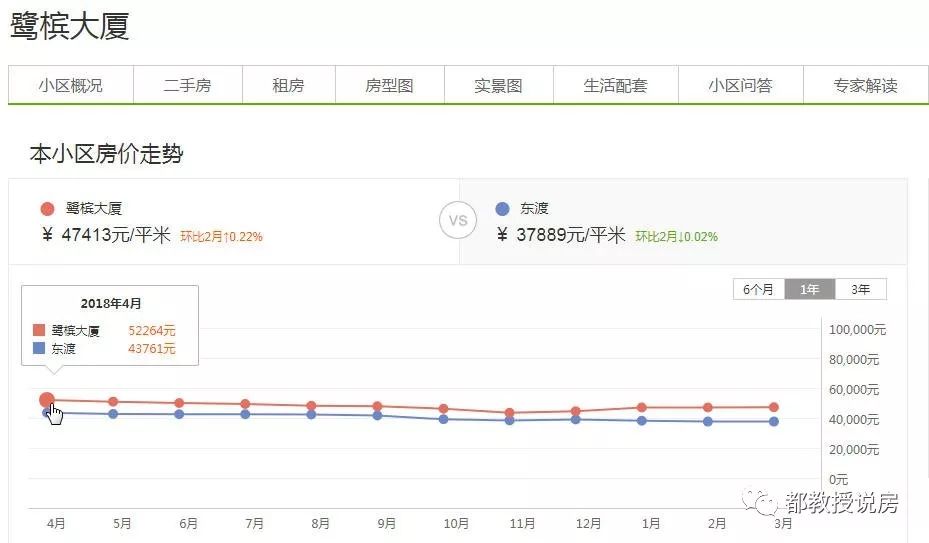Click the red 鹭槟大厦 legend dot
929x543 pixels.
coord(47,209)
